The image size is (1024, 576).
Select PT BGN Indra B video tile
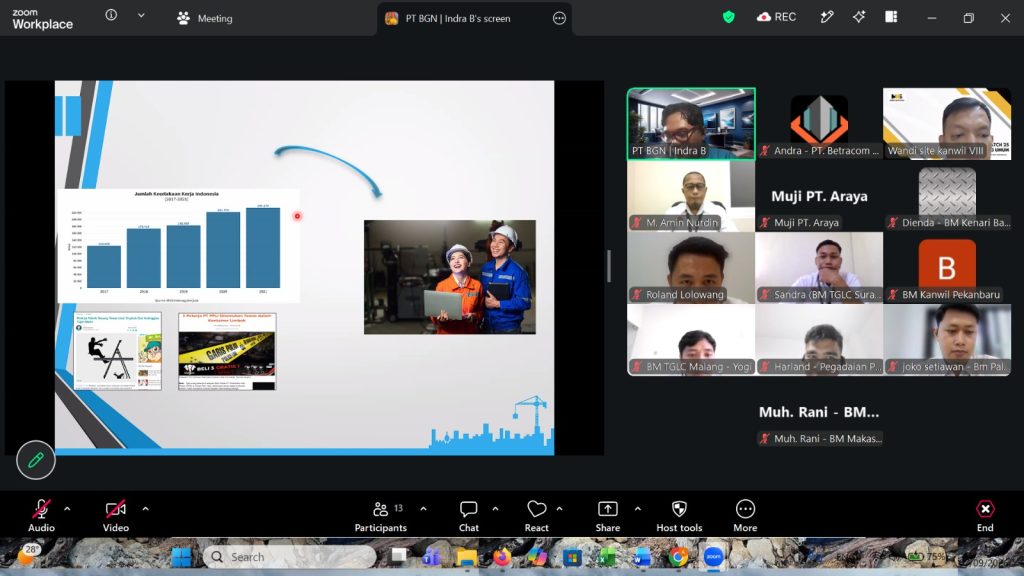tap(691, 124)
